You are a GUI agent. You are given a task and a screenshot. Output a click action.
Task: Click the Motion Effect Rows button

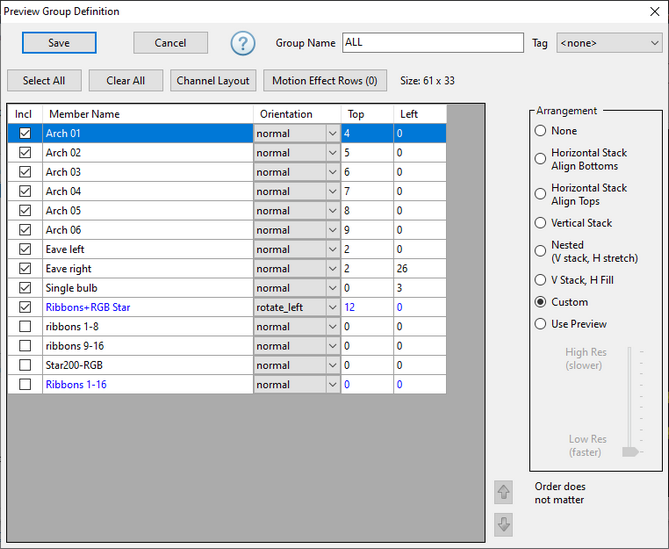tap(325, 81)
